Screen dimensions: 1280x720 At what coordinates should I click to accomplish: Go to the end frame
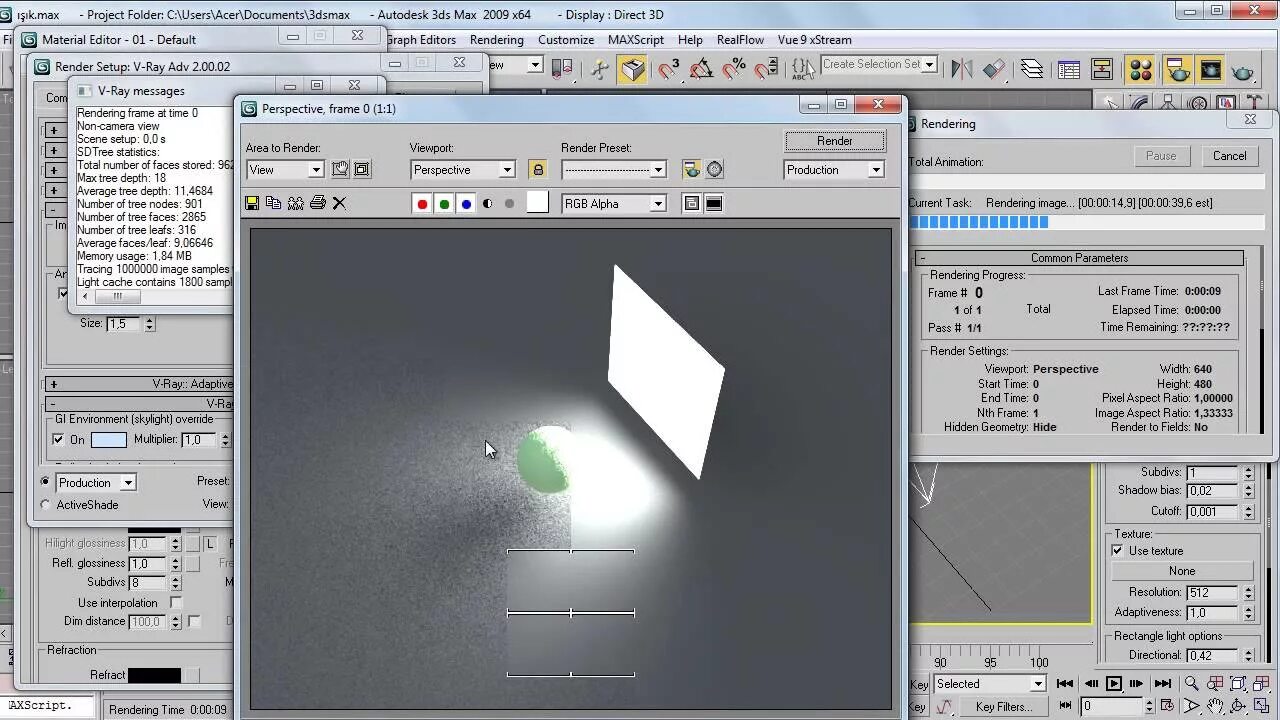(1162, 684)
